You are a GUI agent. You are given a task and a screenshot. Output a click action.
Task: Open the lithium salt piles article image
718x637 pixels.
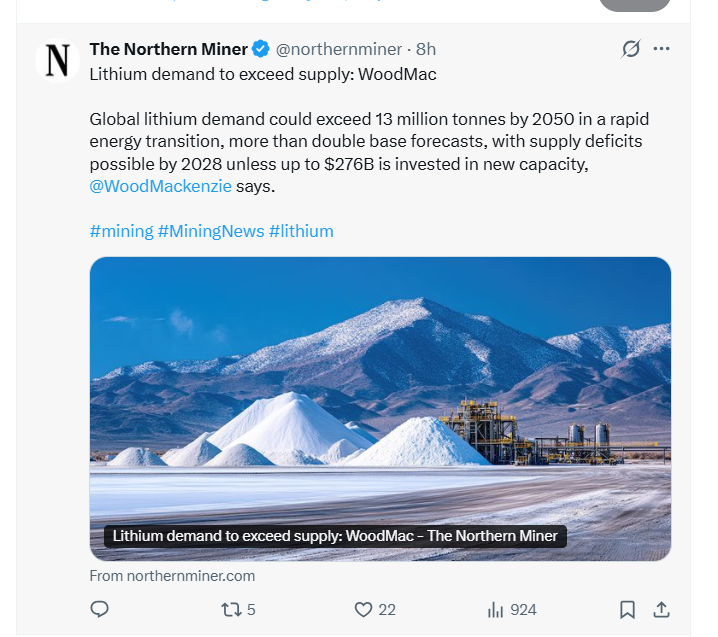pyautogui.click(x=380, y=400)
